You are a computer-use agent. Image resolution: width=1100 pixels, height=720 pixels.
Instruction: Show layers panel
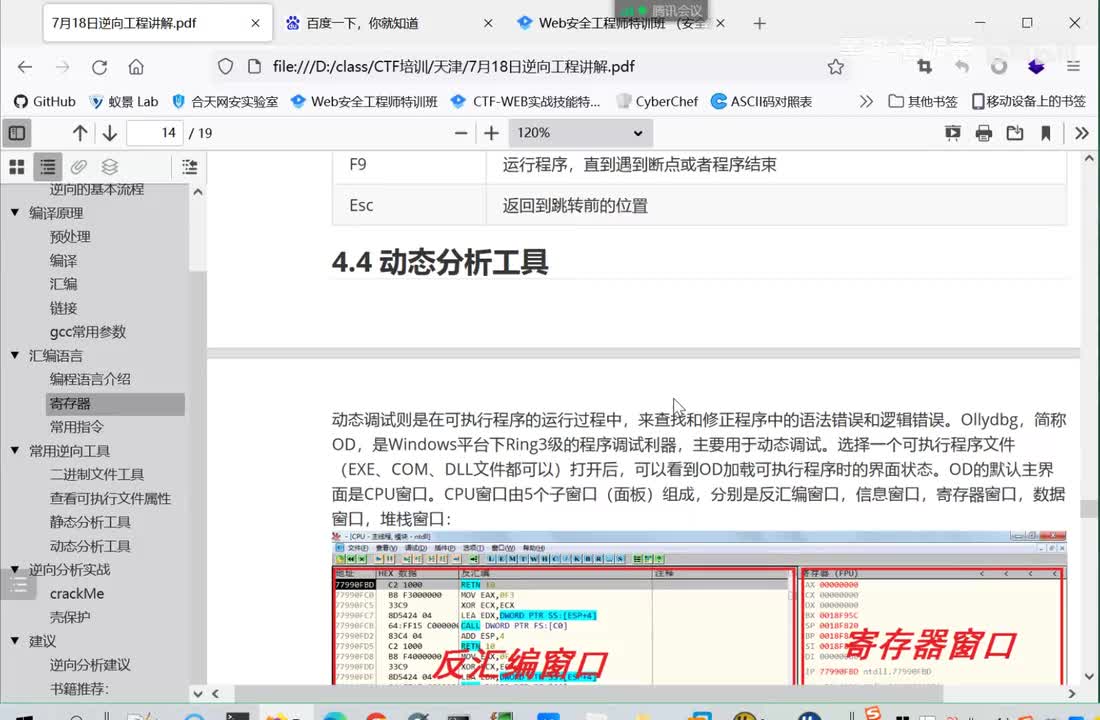(109, 166)
